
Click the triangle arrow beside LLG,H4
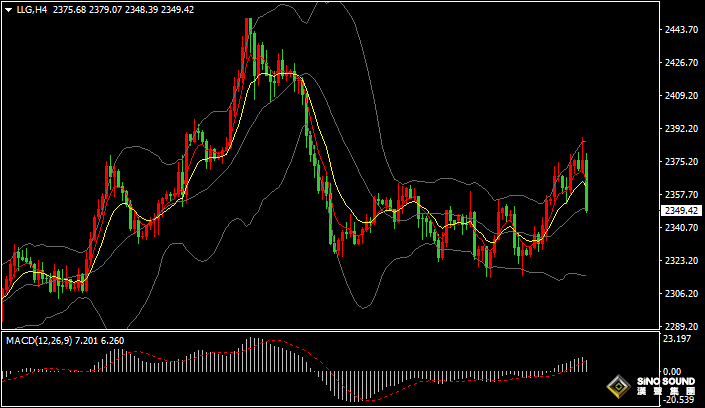[x=9, y=10]
